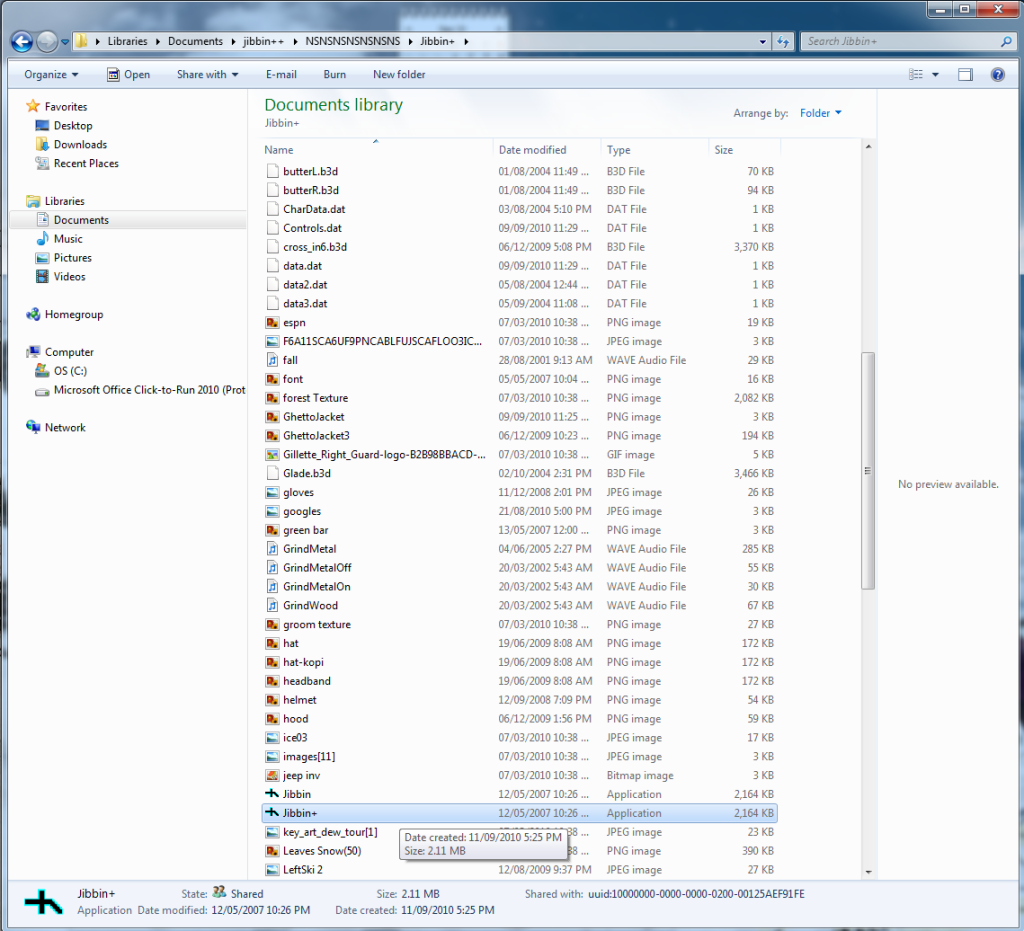Click the Help question mark icon
This screenshot has width=1024, height=931.
[997, 75]
